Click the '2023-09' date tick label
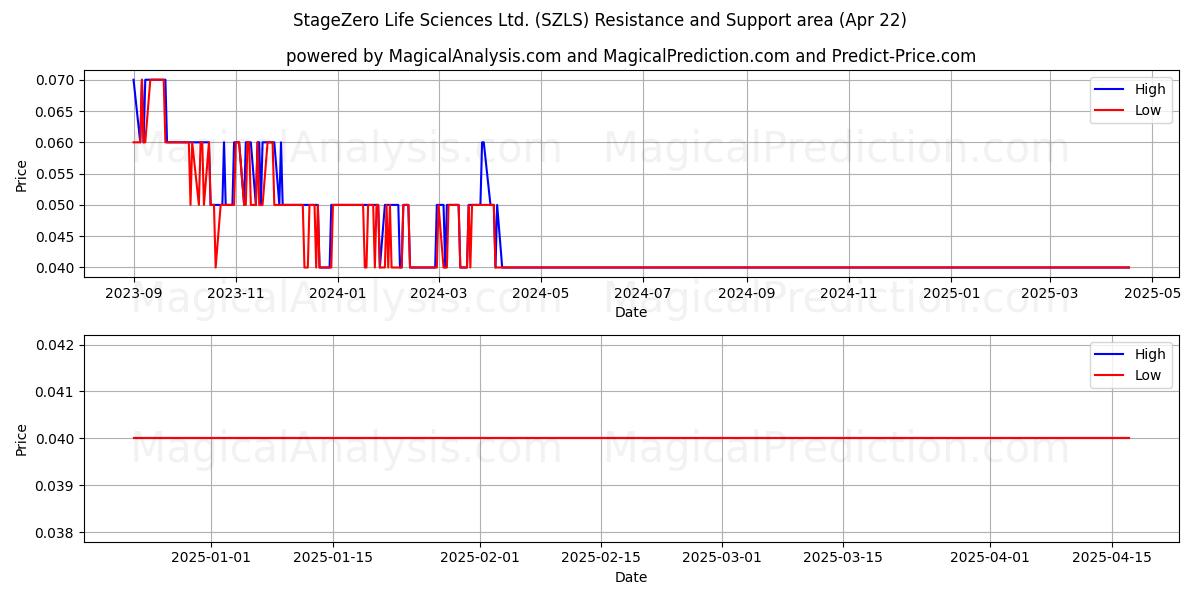The height and width of the screenshot is (600, 1200). point(134,293)
